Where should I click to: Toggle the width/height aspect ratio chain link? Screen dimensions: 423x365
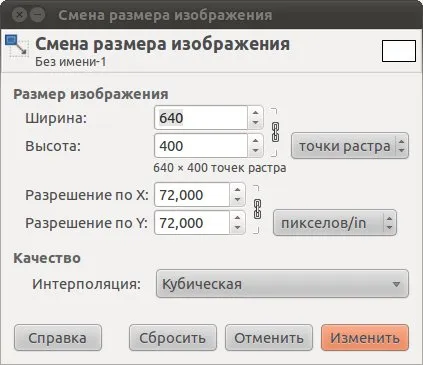point(275,132)
